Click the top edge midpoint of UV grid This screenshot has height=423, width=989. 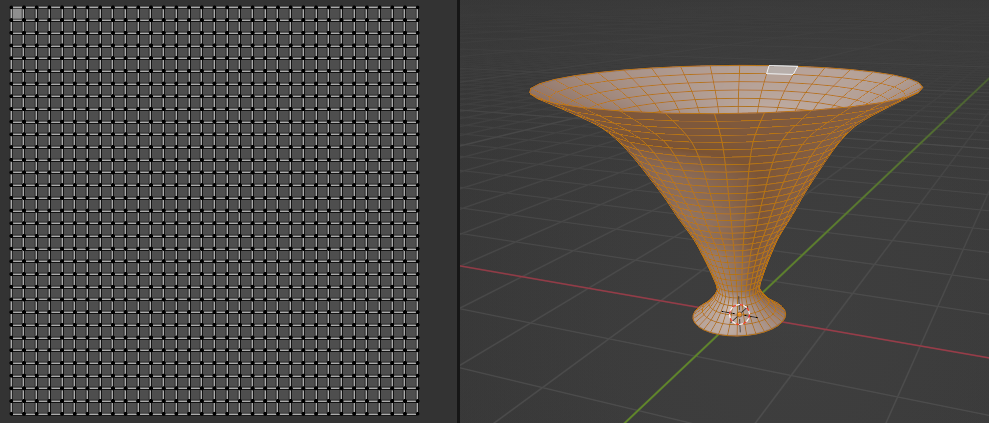tap(214, 7)
